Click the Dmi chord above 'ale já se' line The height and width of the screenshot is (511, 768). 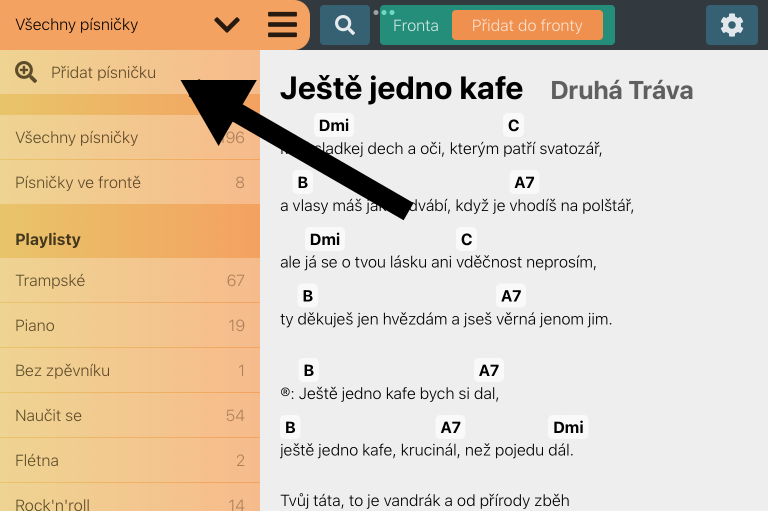click(x=325, y=239)
